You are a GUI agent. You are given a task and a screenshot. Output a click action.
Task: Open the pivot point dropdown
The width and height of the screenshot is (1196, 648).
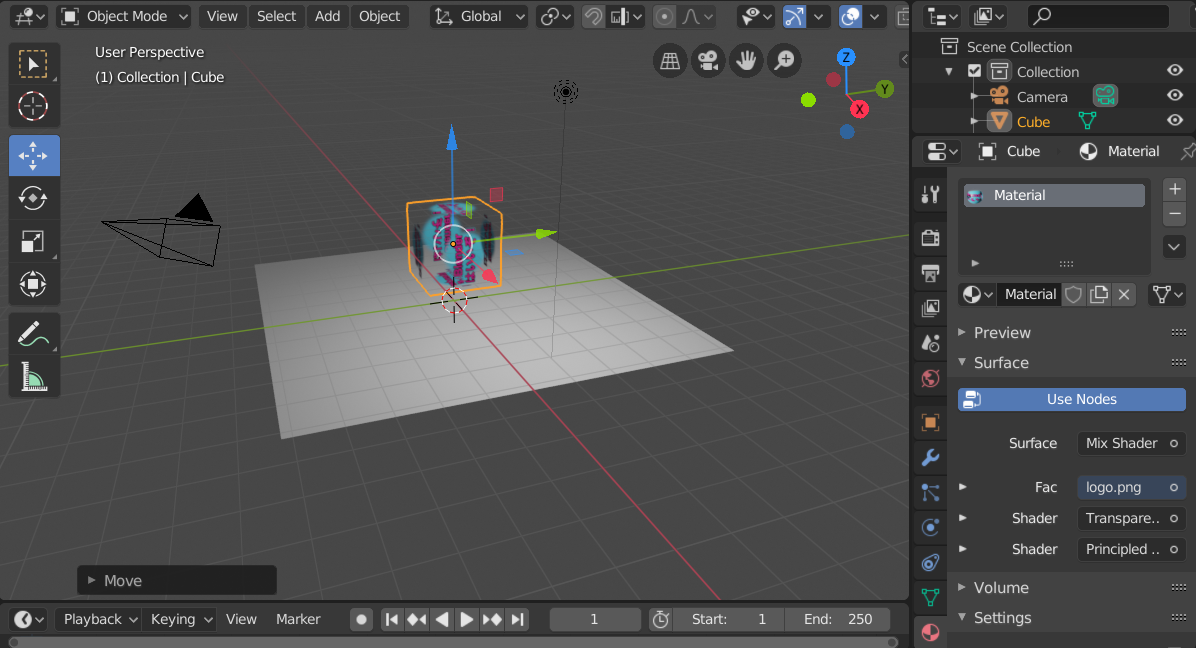tap(555, 16)
